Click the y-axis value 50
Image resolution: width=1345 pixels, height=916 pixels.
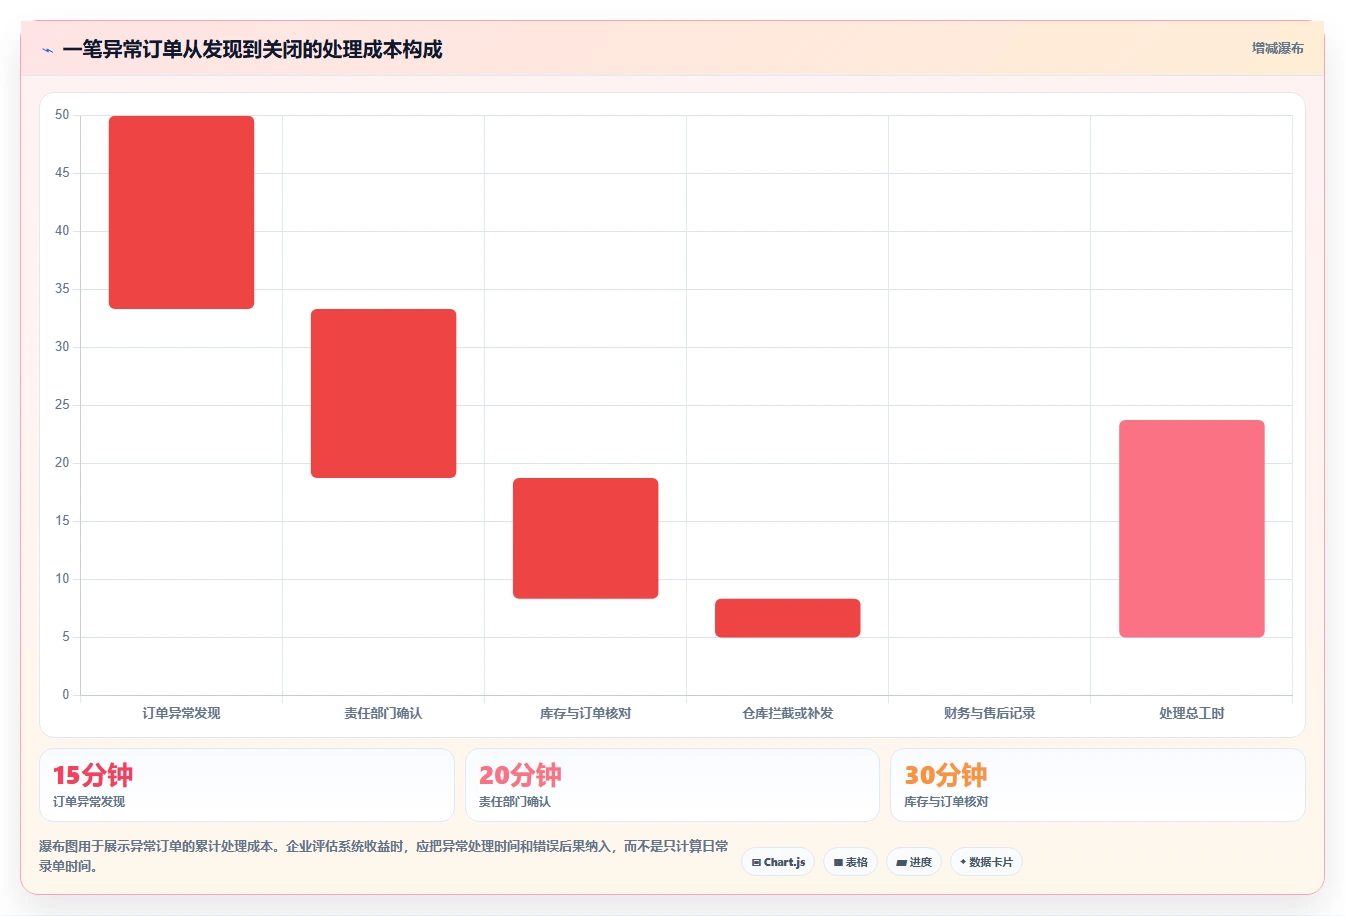click(62, 115)
